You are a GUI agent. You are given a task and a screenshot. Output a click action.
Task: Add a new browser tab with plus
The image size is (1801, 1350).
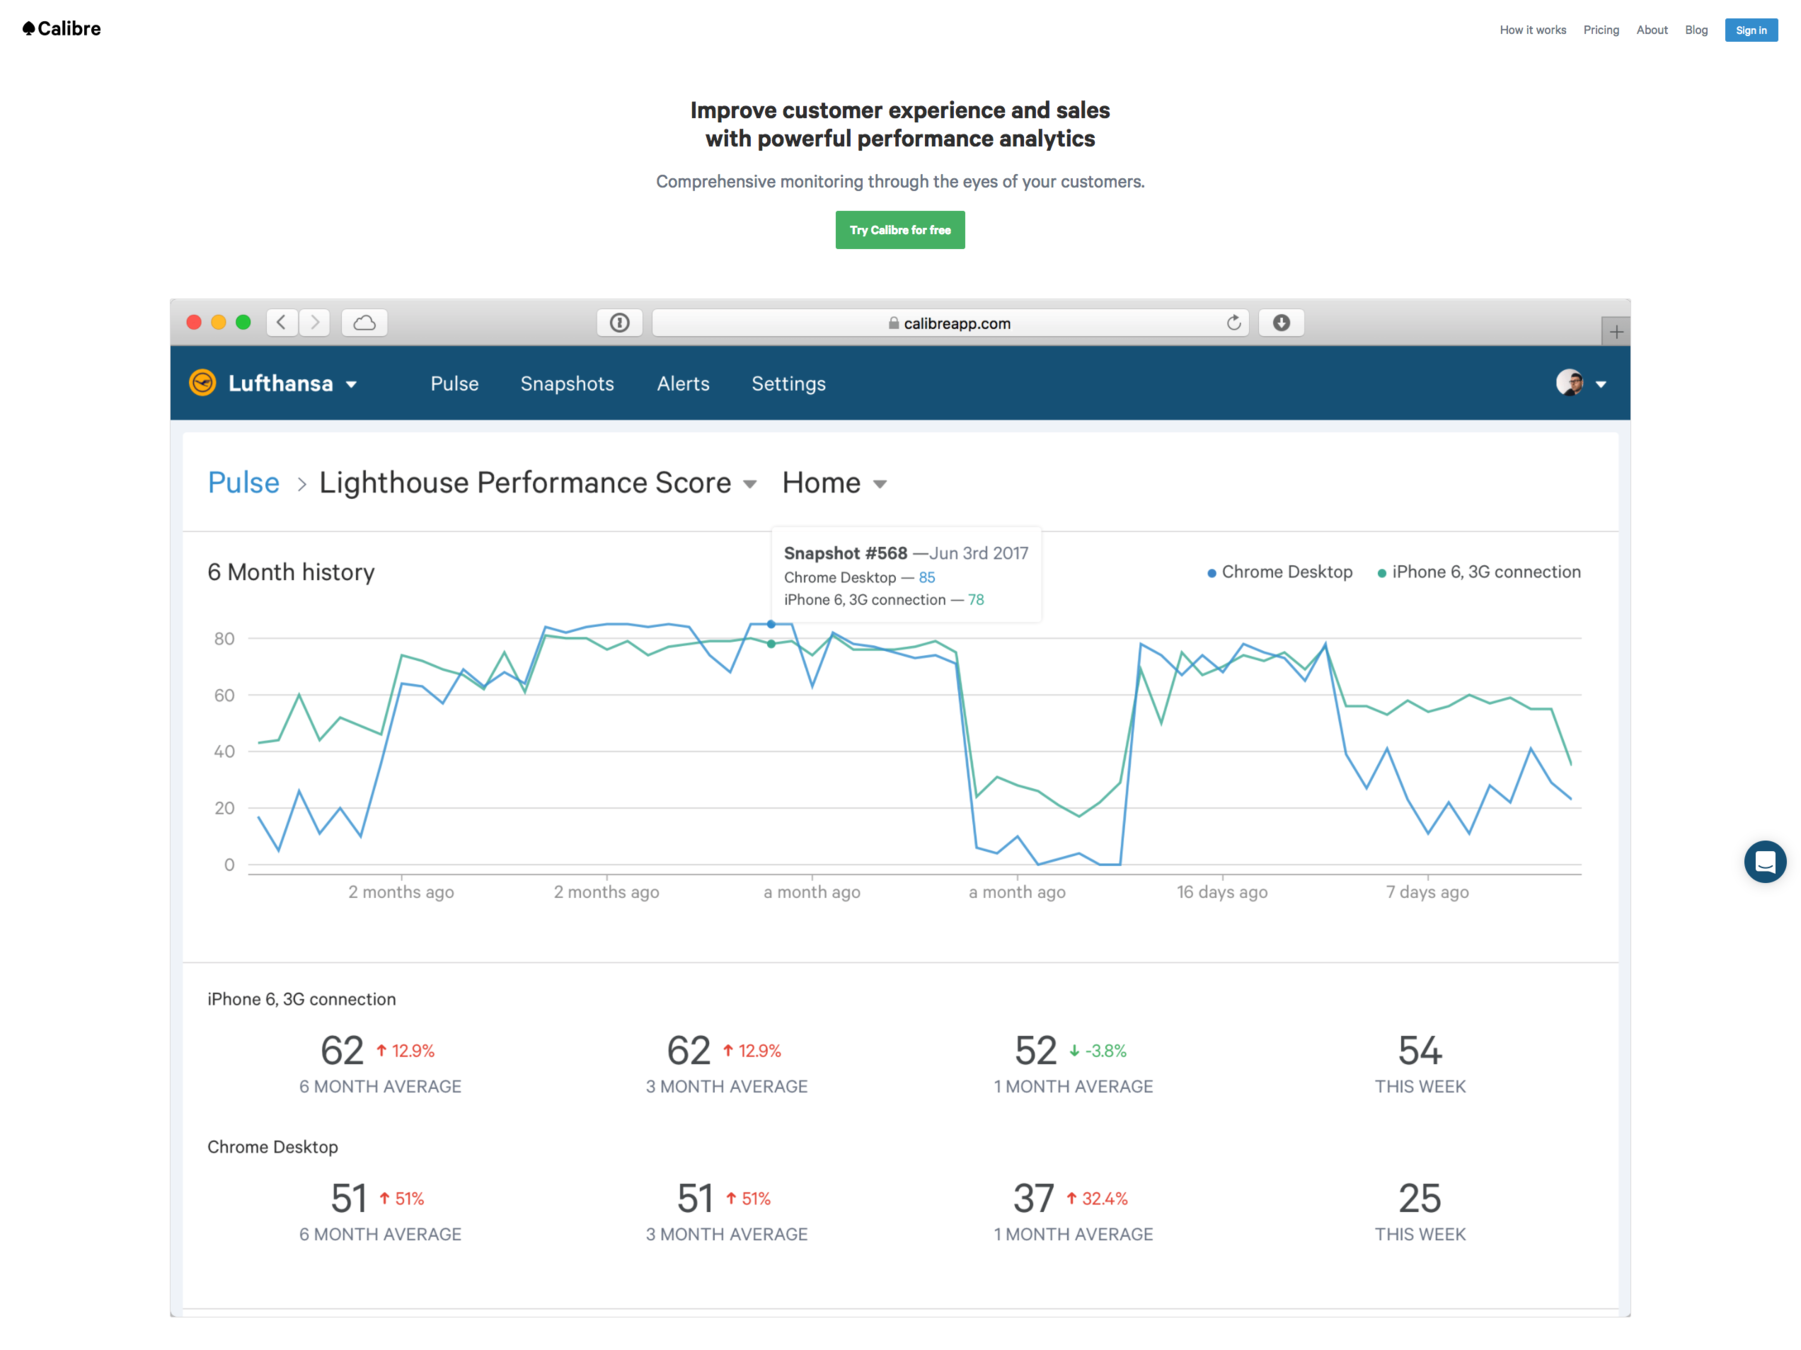click(x=1615, y=331)
